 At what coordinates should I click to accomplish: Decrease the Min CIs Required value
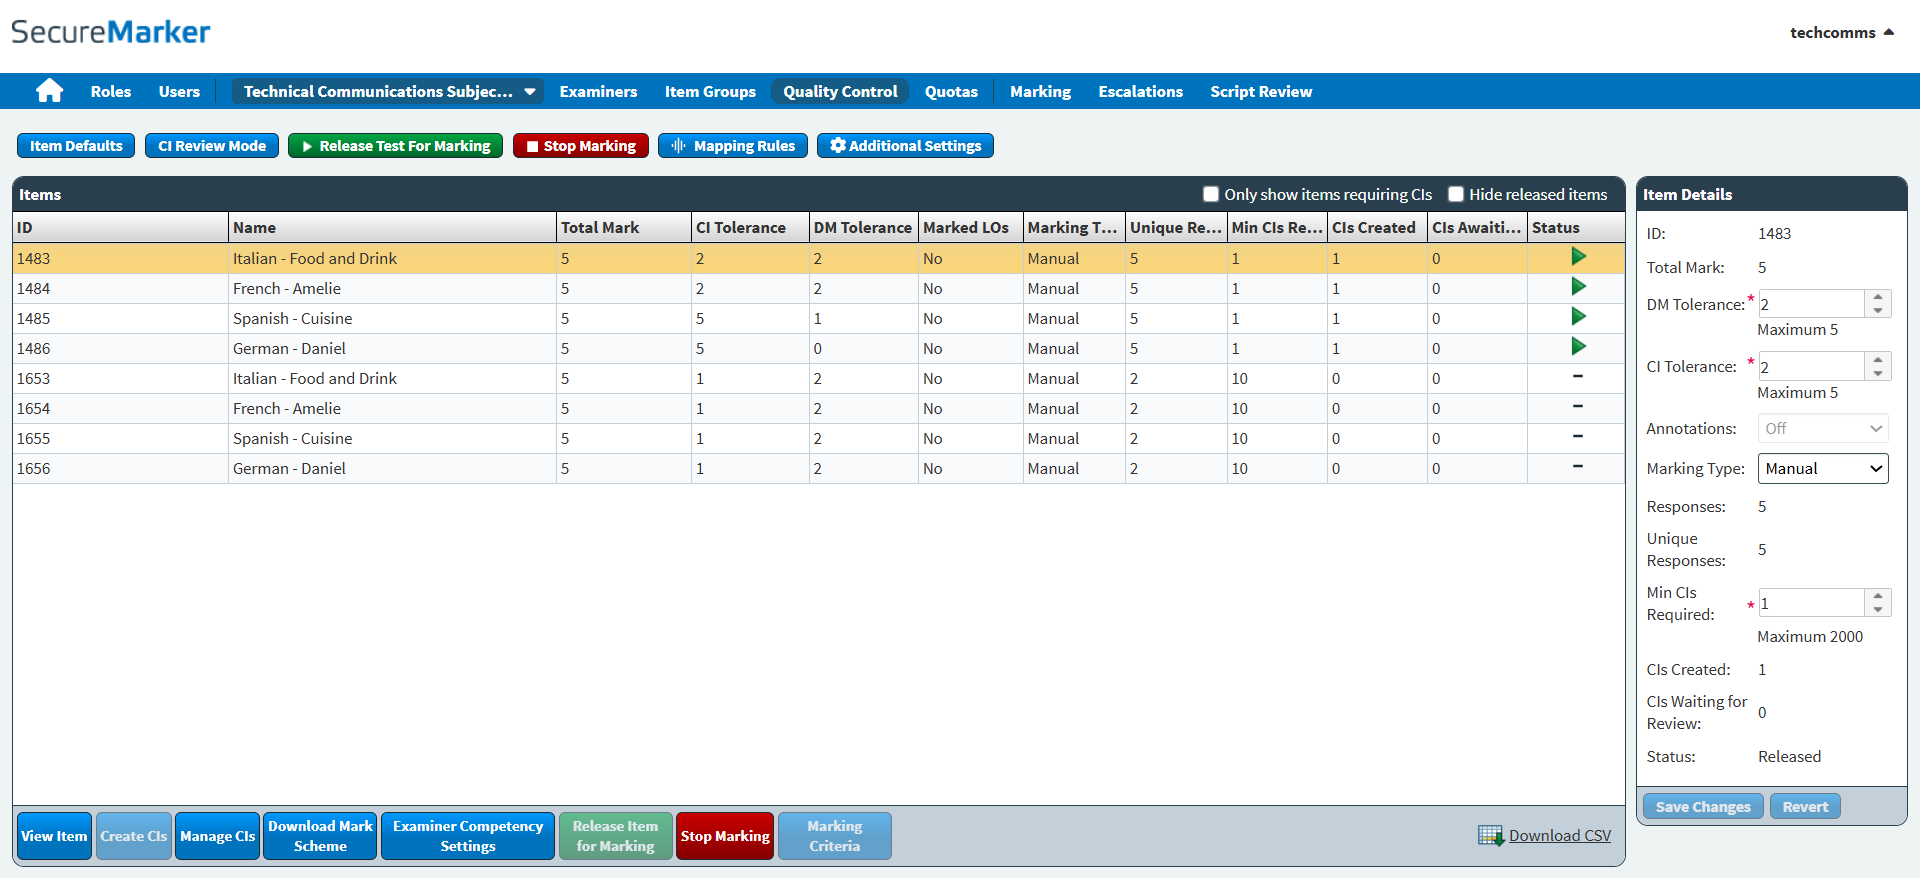(1878, 610)
